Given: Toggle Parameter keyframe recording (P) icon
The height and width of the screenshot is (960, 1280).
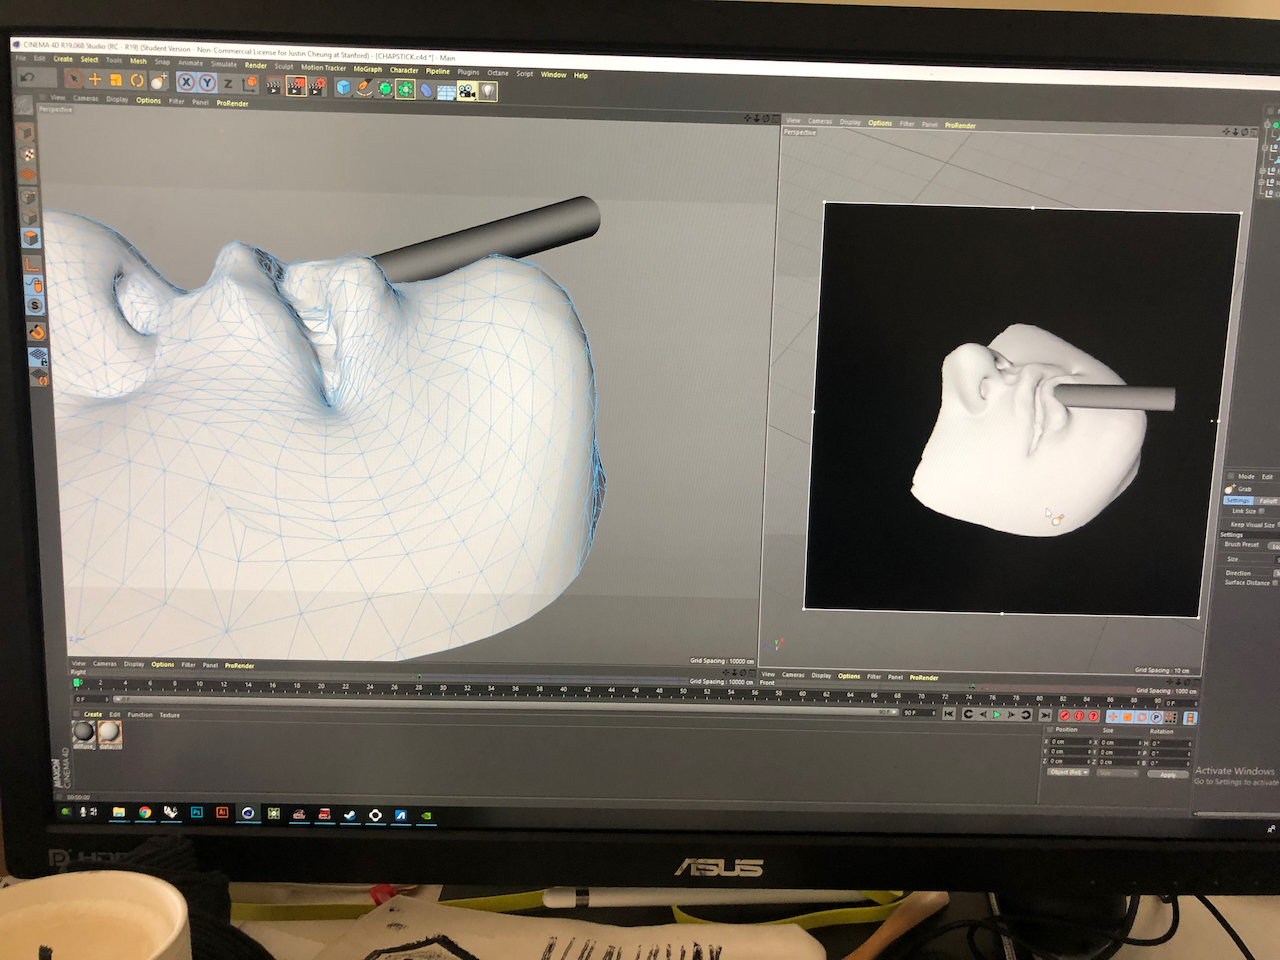Looking at the screenshot, I should click(1156, 717).
